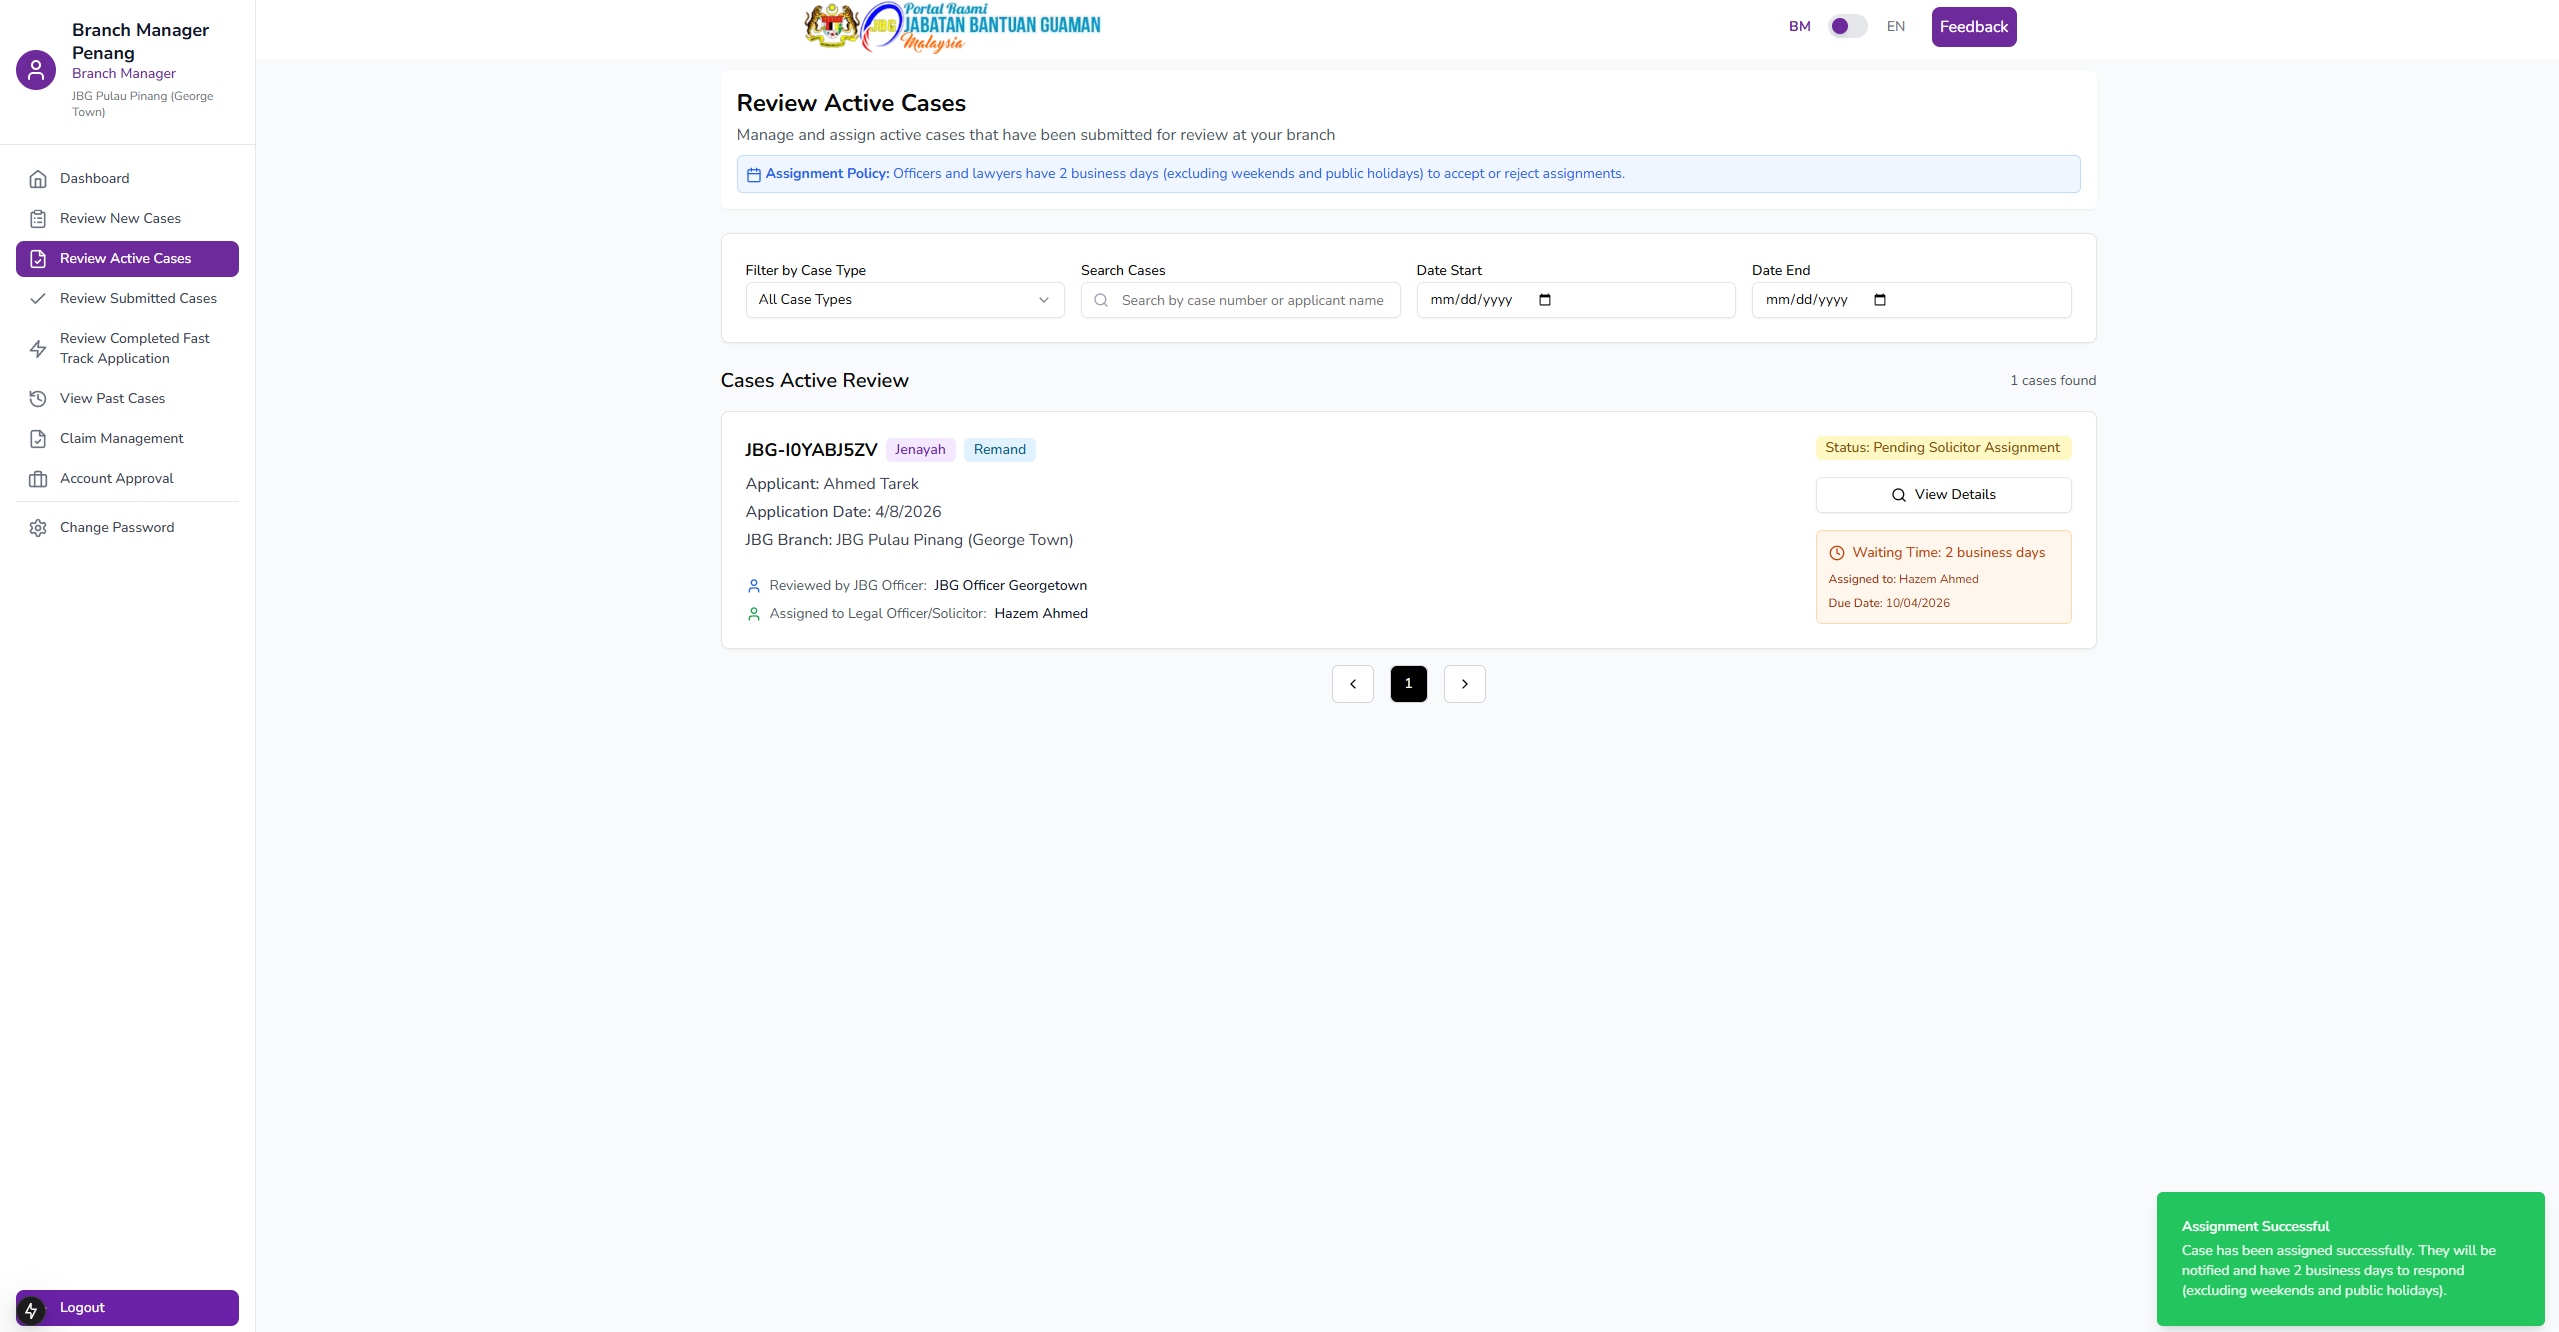Open the Date Start calendar picker icon

coord(1545,300)
